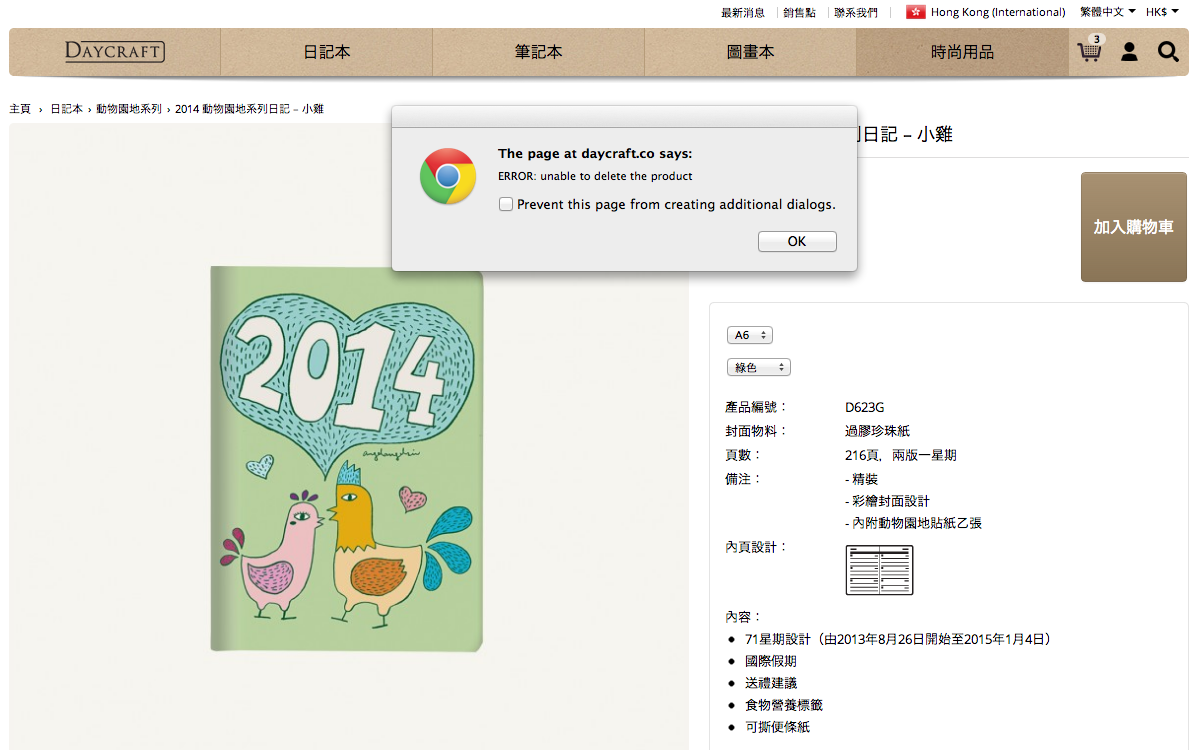Image resolution: width=1203 pixels, height=750 pixels.
Task: Go to 日記本 breadcrumb
Action: point(67,108)
